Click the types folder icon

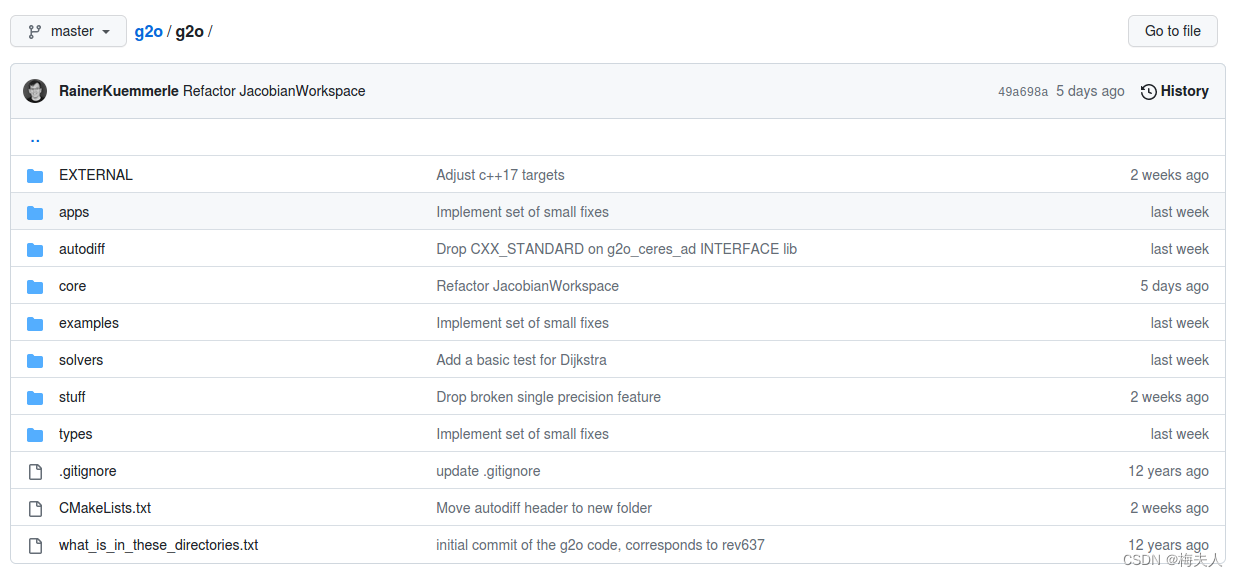[35, 434]
